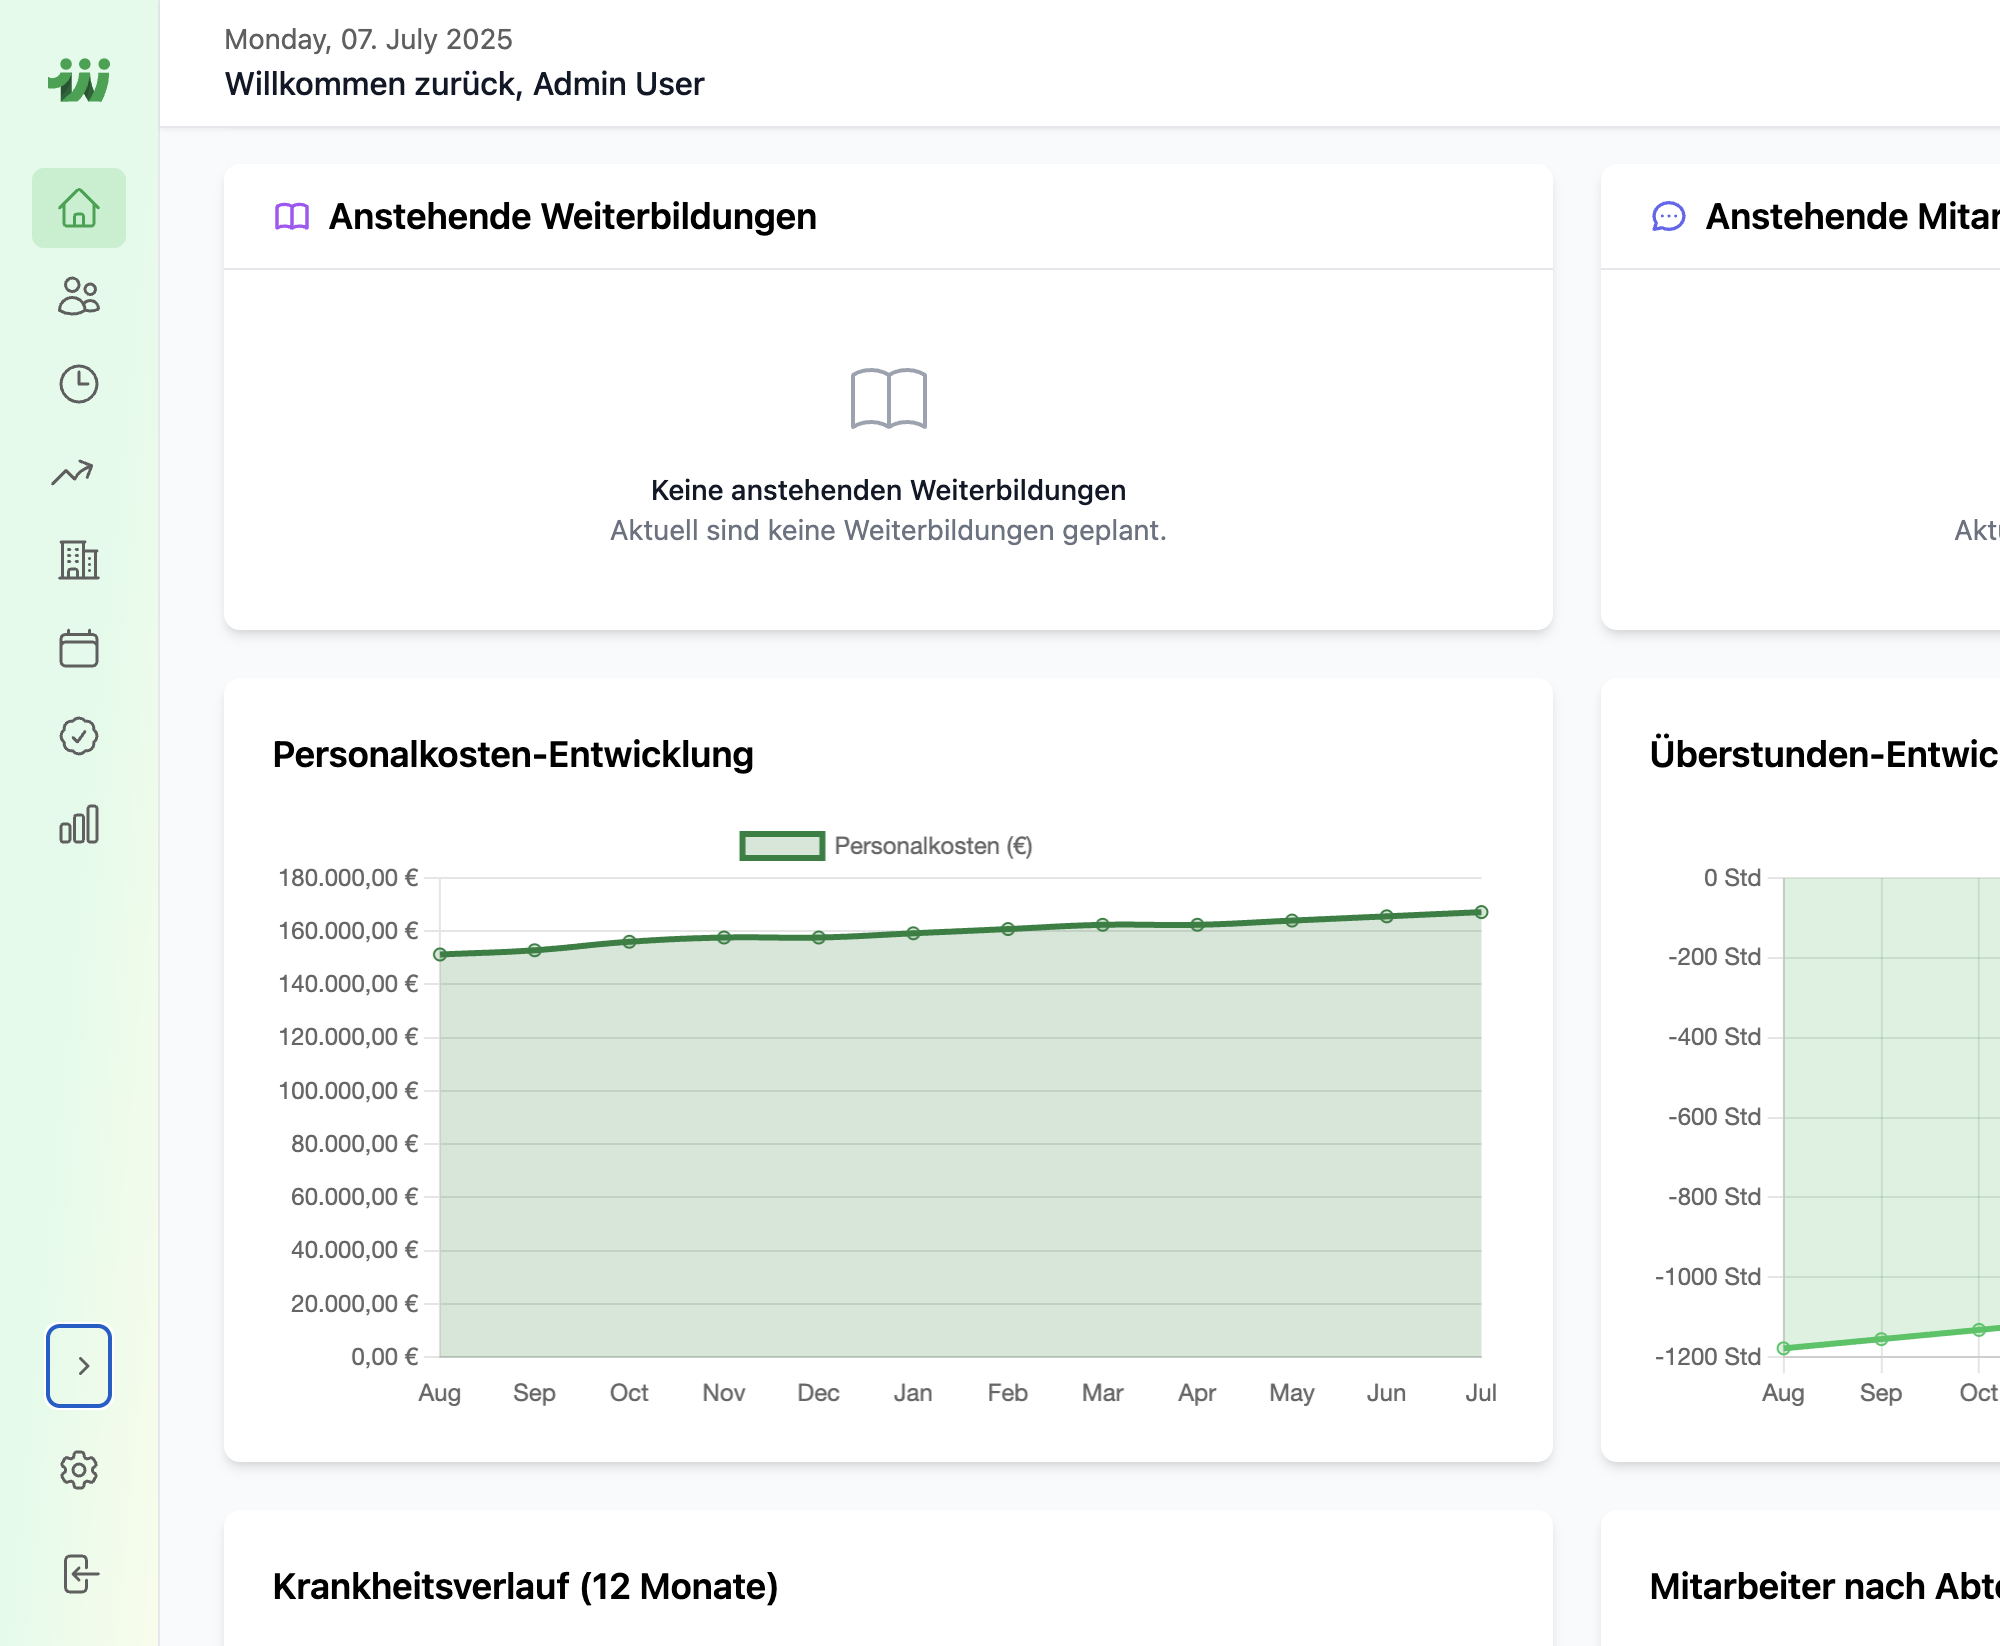
Task: Open the book icon next to Anstehende Weiterbildungen
Action: (x=293, y=216)
